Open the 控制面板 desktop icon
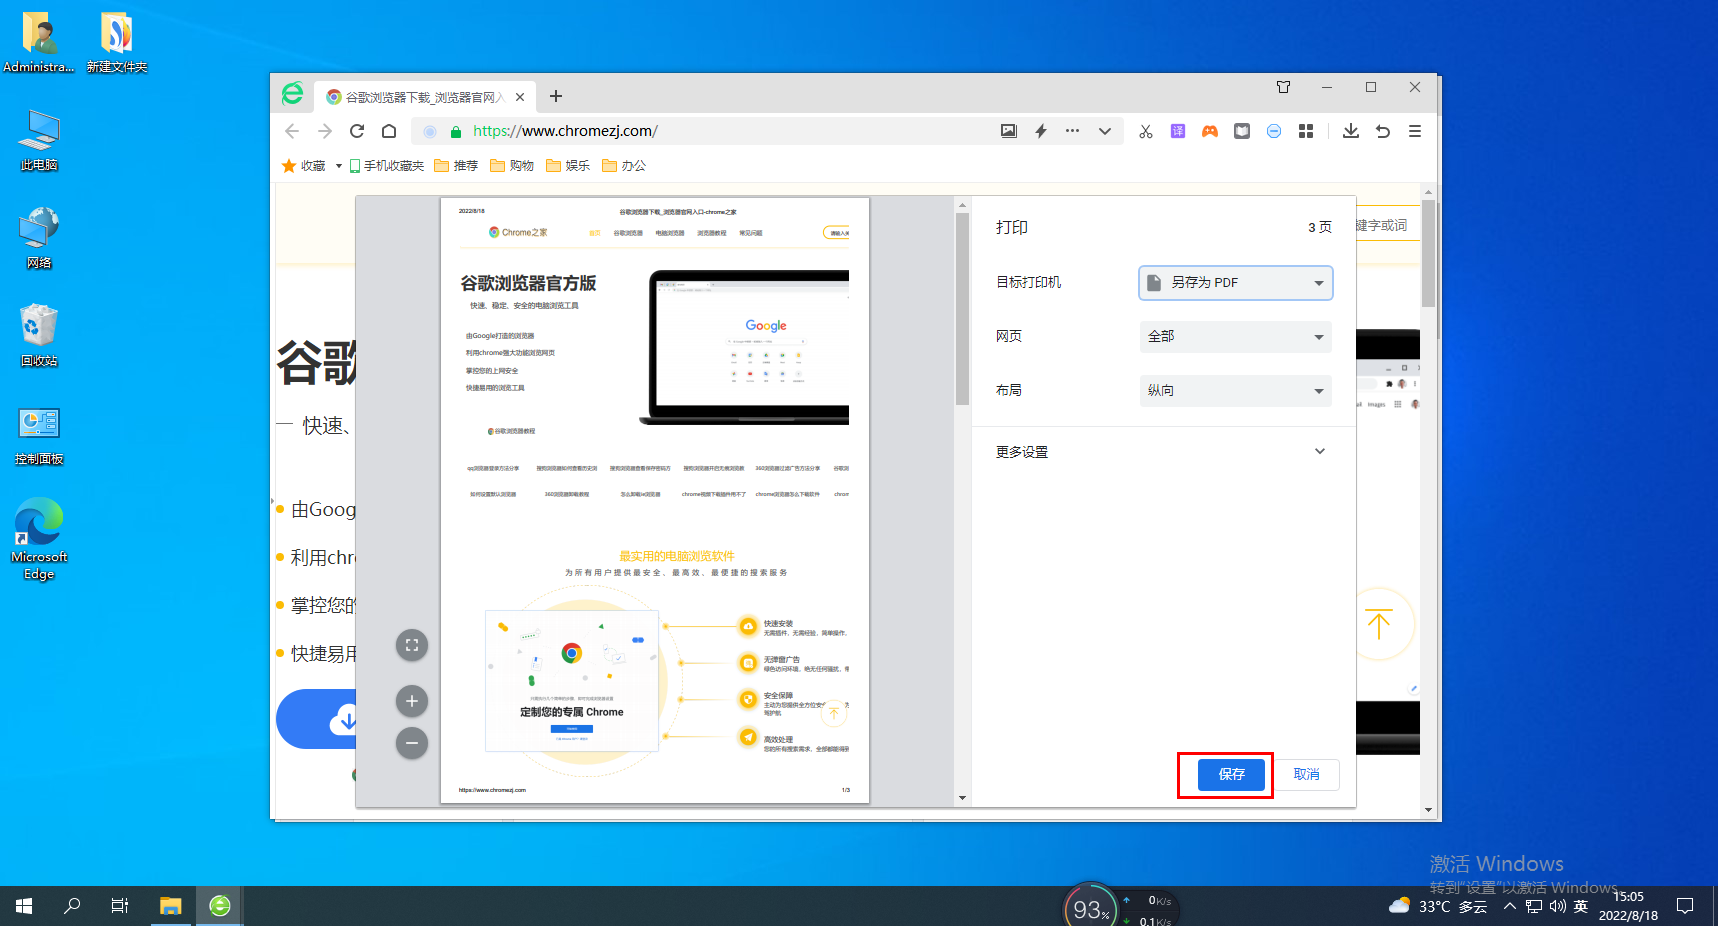Image resolution: width=1718 pixels, height=926 pixels. click(39, 435)
